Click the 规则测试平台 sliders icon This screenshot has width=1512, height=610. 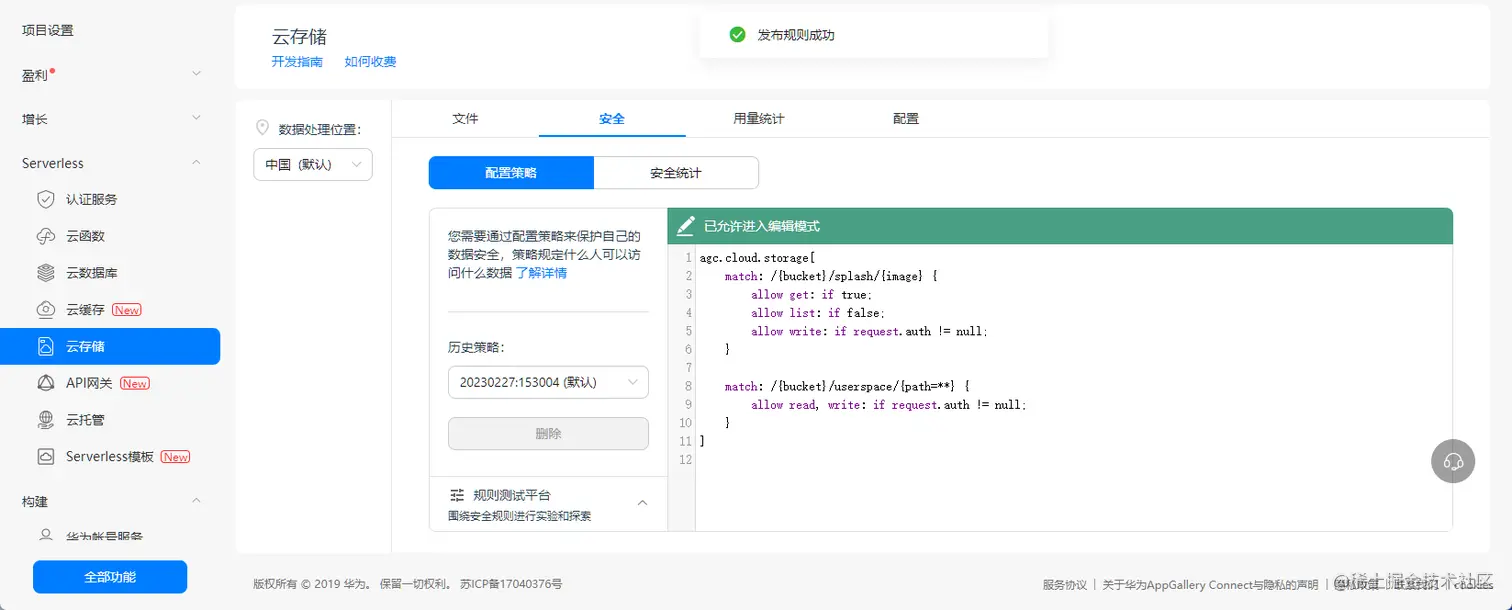pyautogui.click(x=457, y=495)
